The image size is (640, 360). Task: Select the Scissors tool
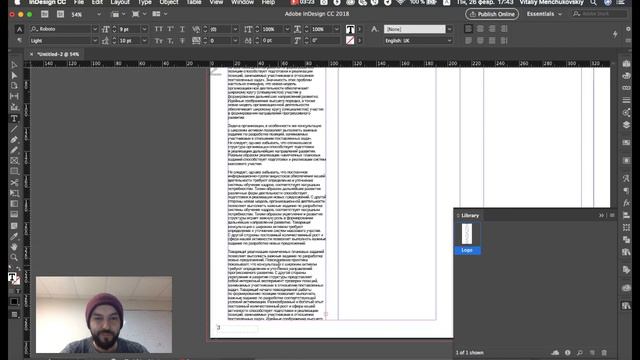tap(14, 182)
